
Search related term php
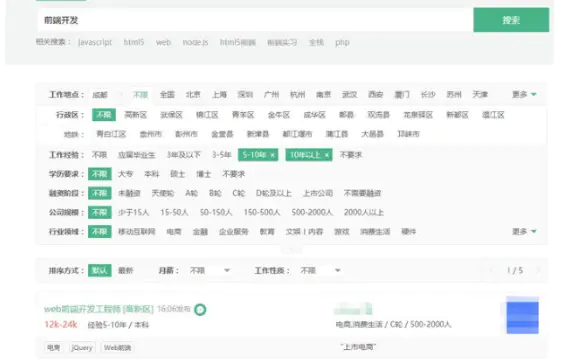point(342,42)
